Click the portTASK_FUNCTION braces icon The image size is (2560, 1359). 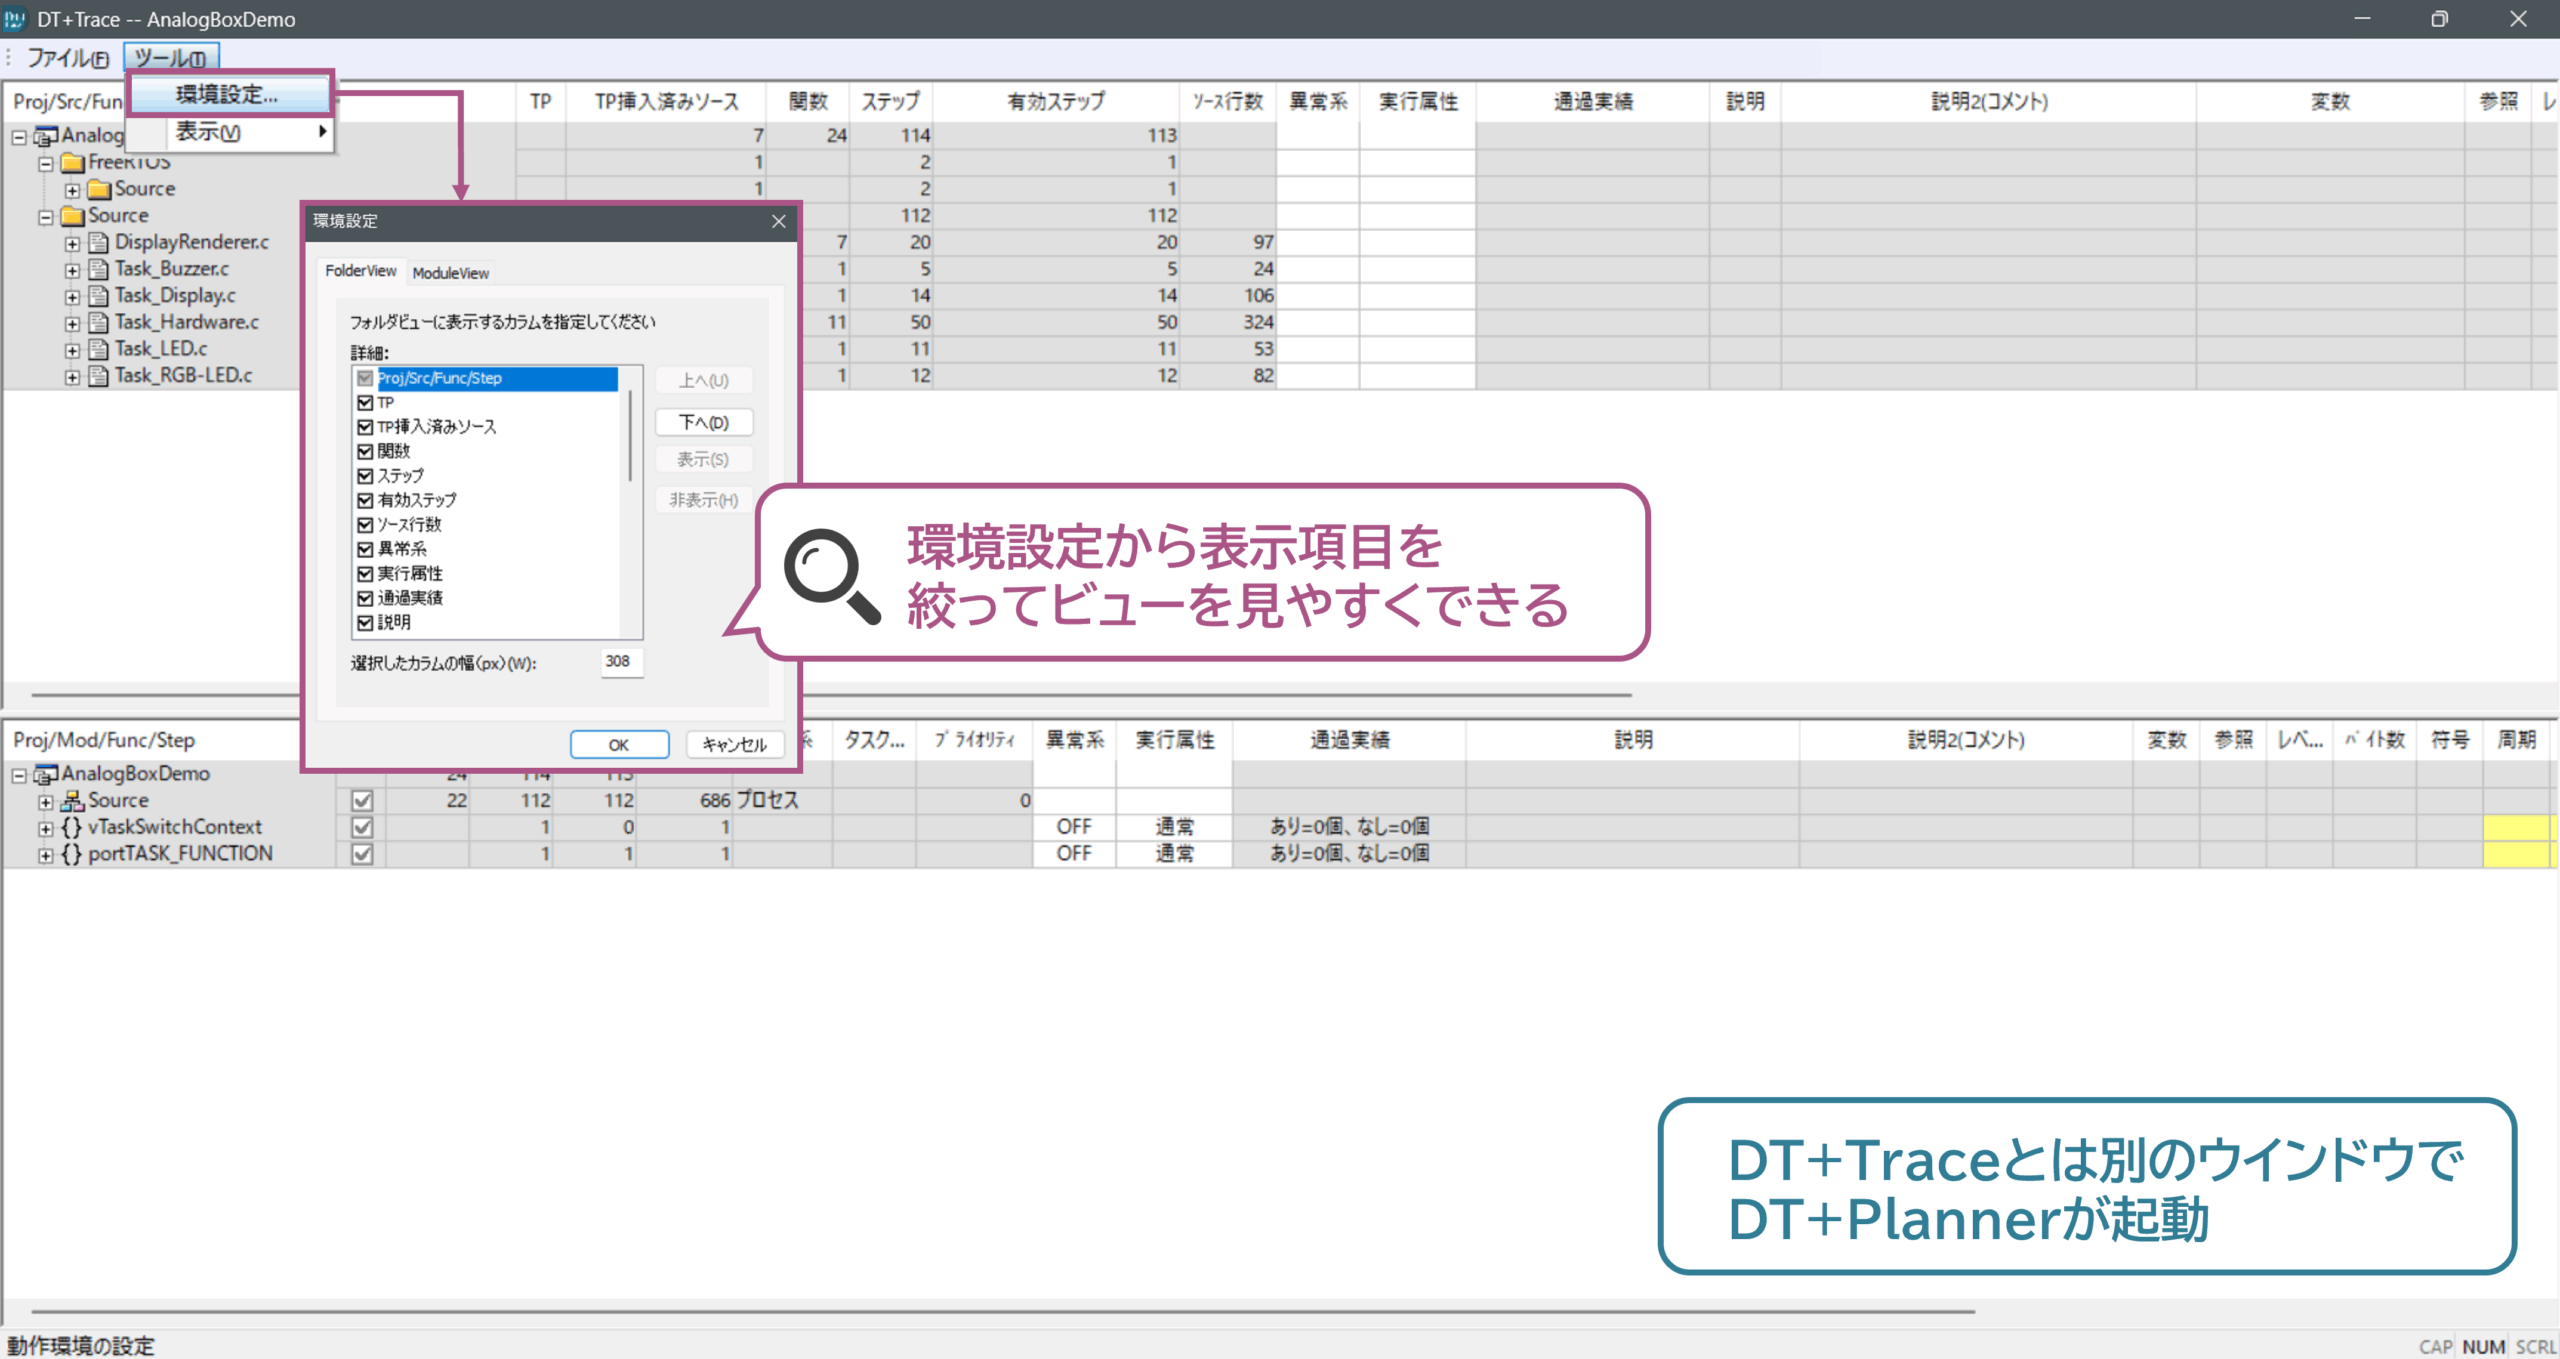[71, 854]
